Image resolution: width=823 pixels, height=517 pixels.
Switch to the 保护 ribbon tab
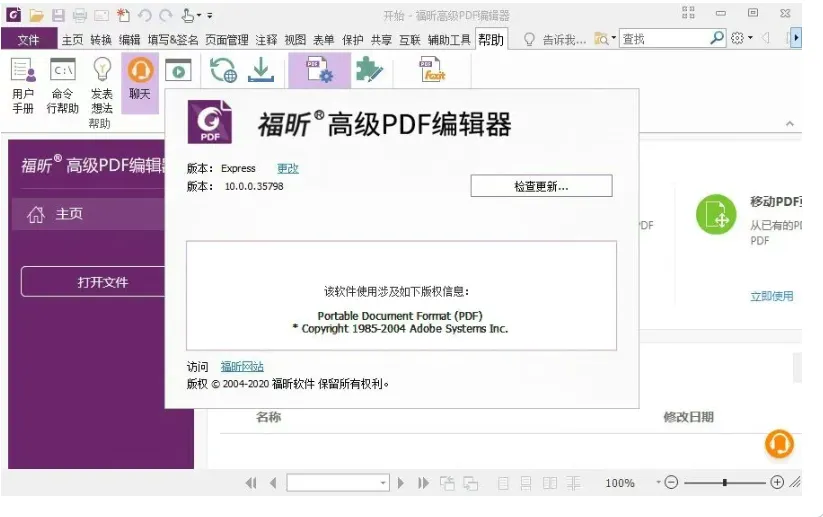353,40
